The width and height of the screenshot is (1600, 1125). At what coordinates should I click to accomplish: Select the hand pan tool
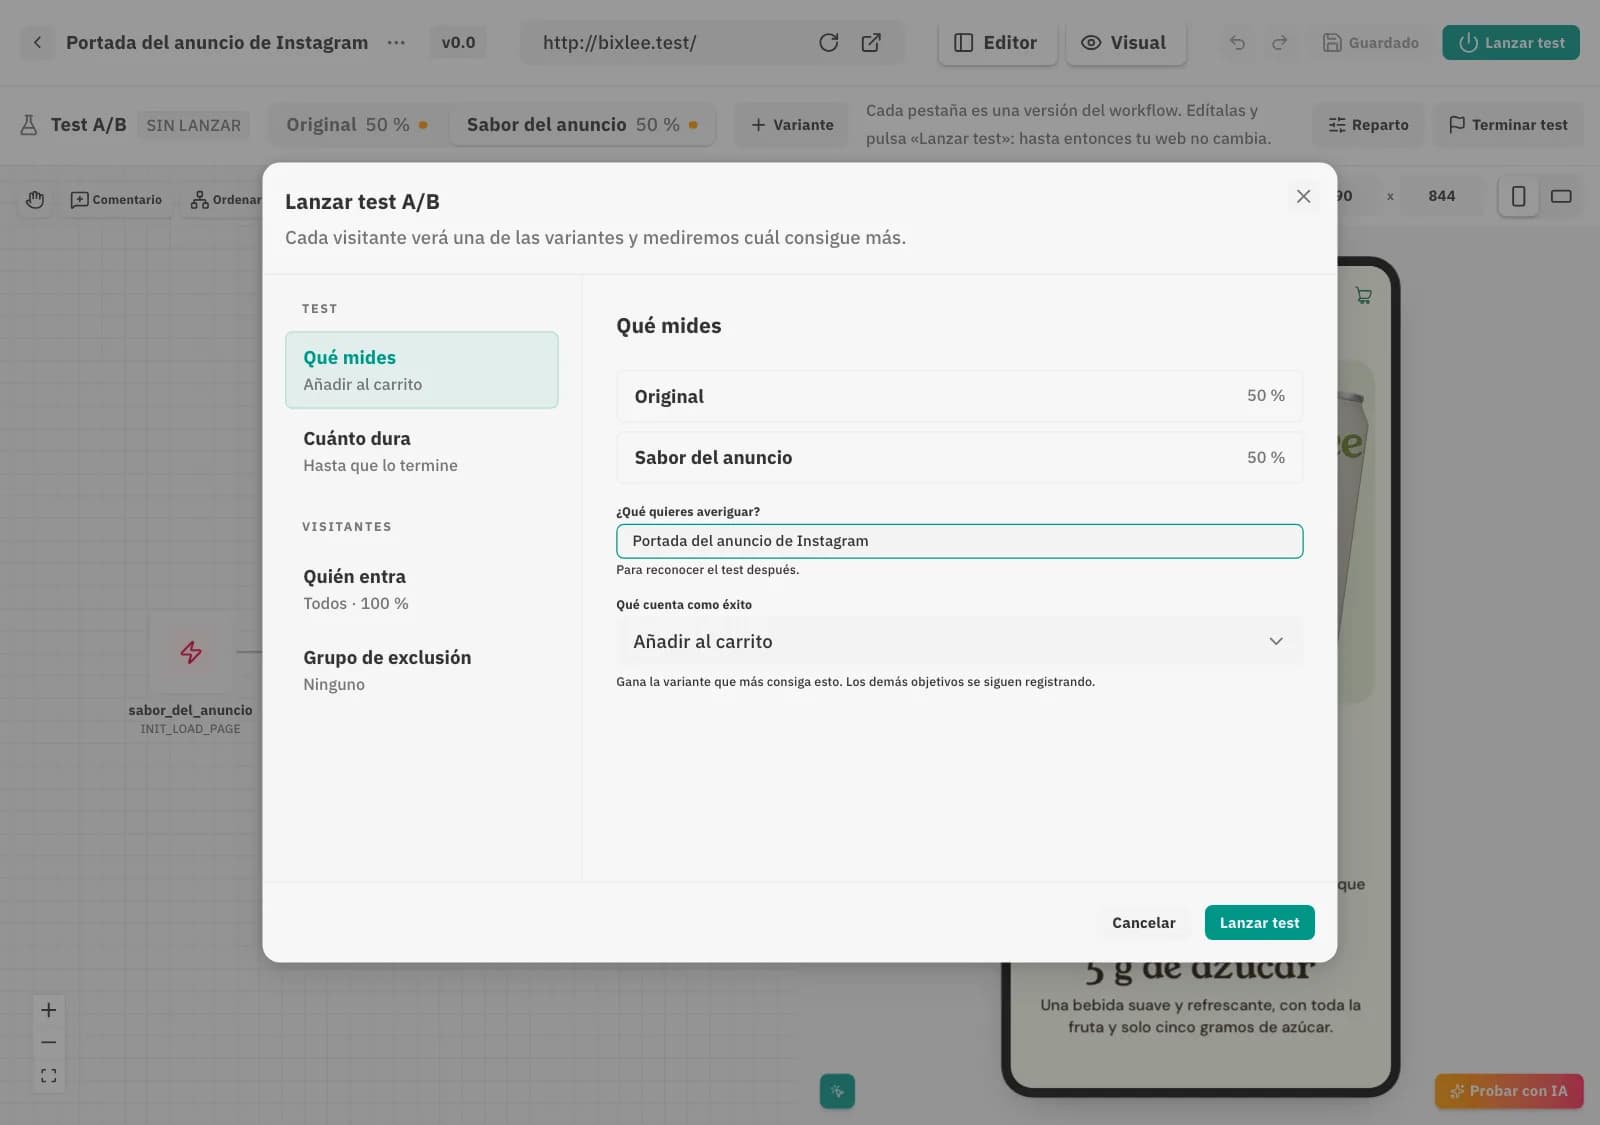[x=35, y=200]
